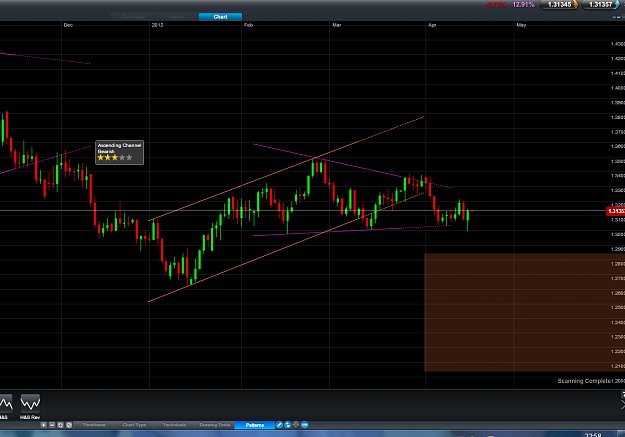
Task: Click the fit-chart icon next to minus button
Action: tap(60, 425)
